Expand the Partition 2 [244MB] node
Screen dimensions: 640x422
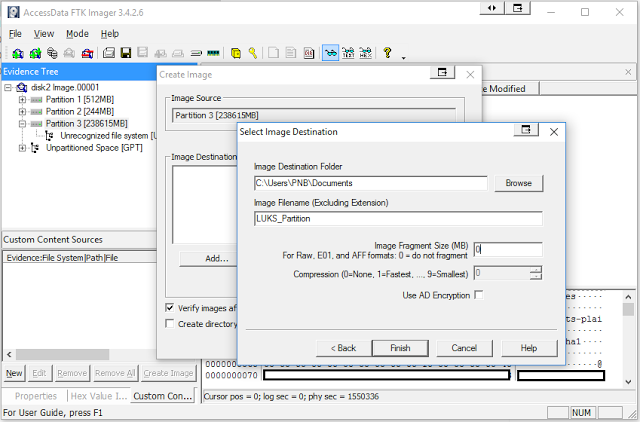pos(22,111)
